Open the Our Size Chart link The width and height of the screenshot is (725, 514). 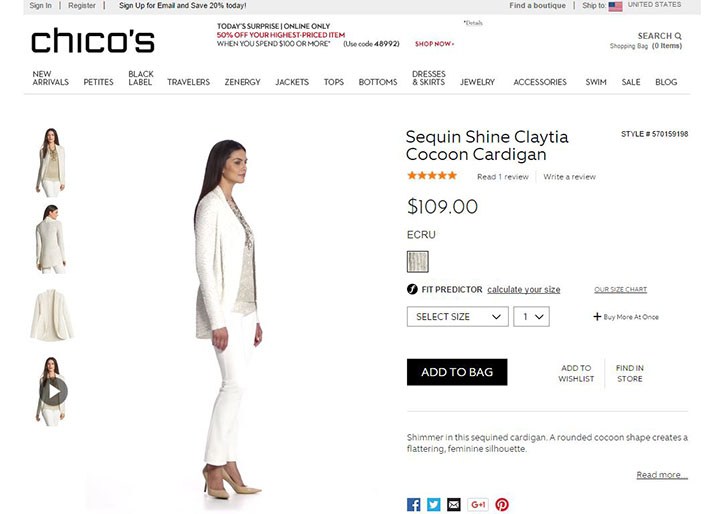[621, 289]
